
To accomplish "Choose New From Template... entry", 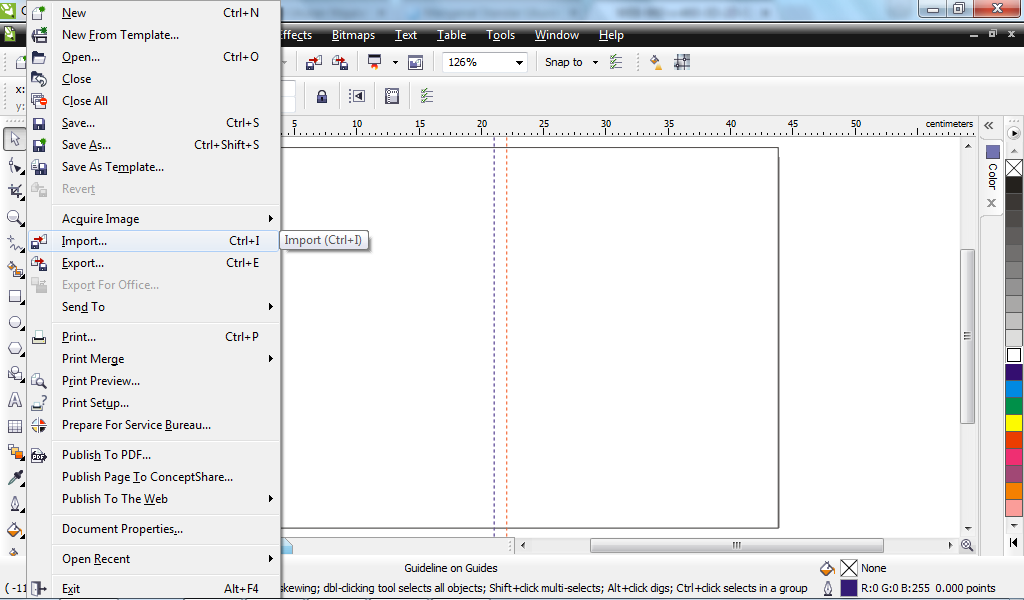I will pyautogui.click(x=154, y=35).
